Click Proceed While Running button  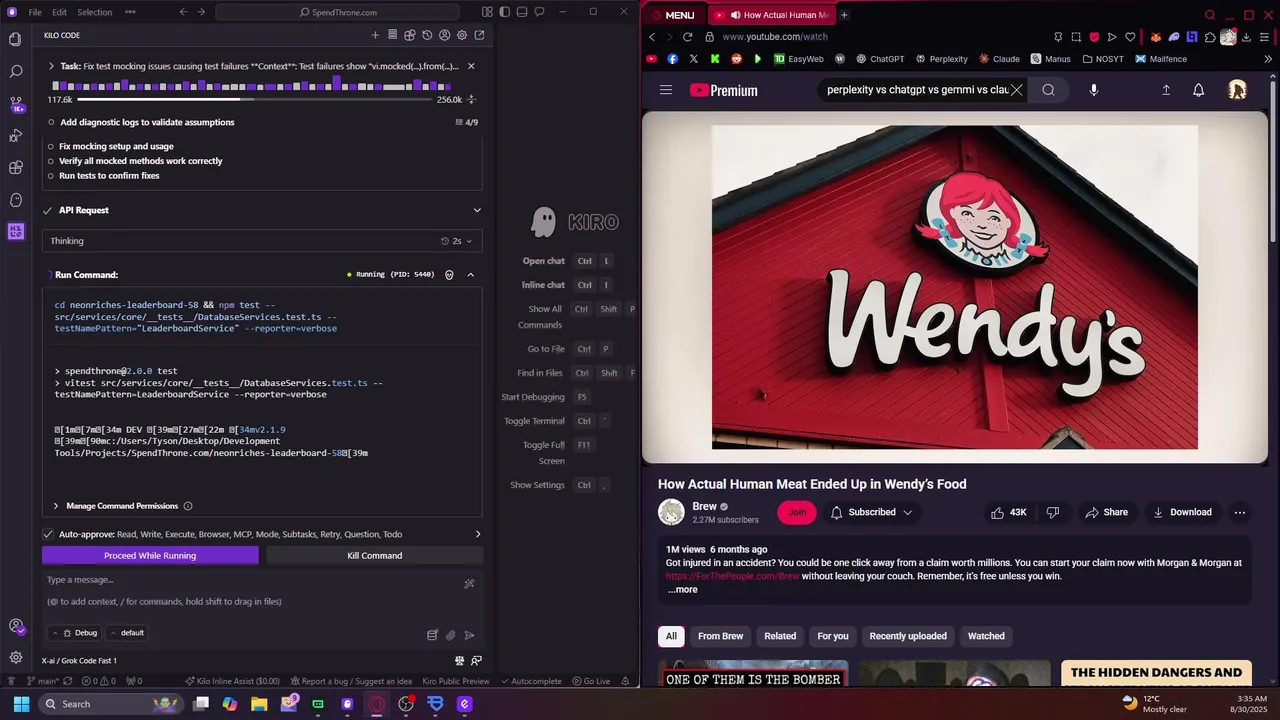150,556
